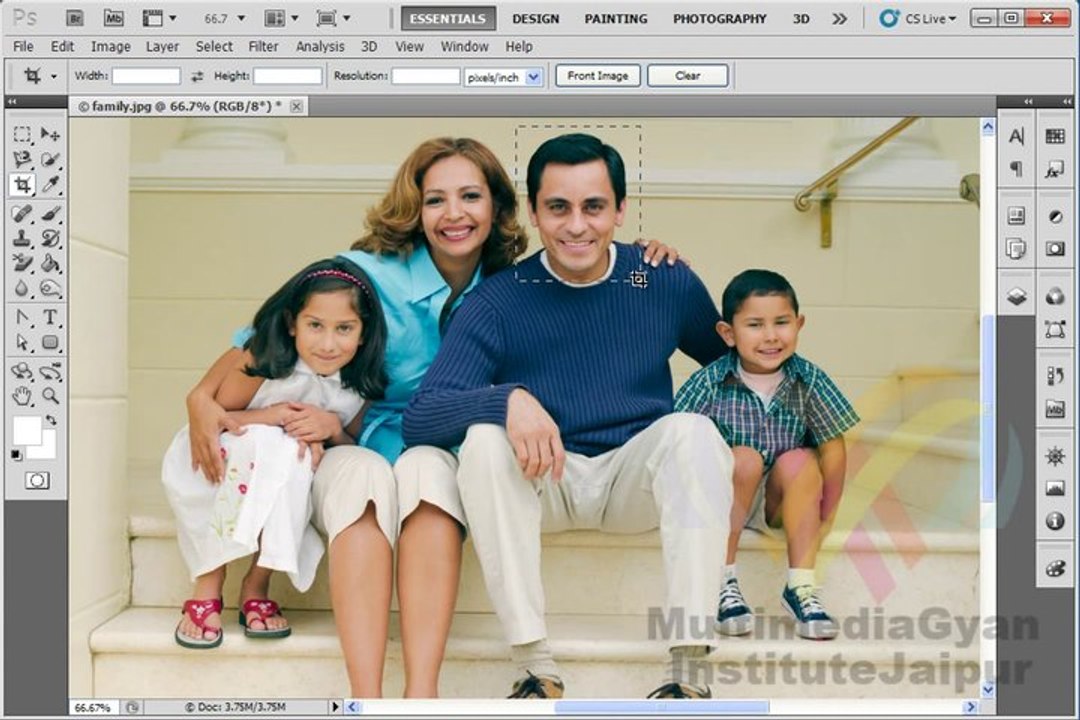Select the Horizontal Type tool
Image resolution: width=1080 pixels, height=720 pixels.
tap(50, 318)
